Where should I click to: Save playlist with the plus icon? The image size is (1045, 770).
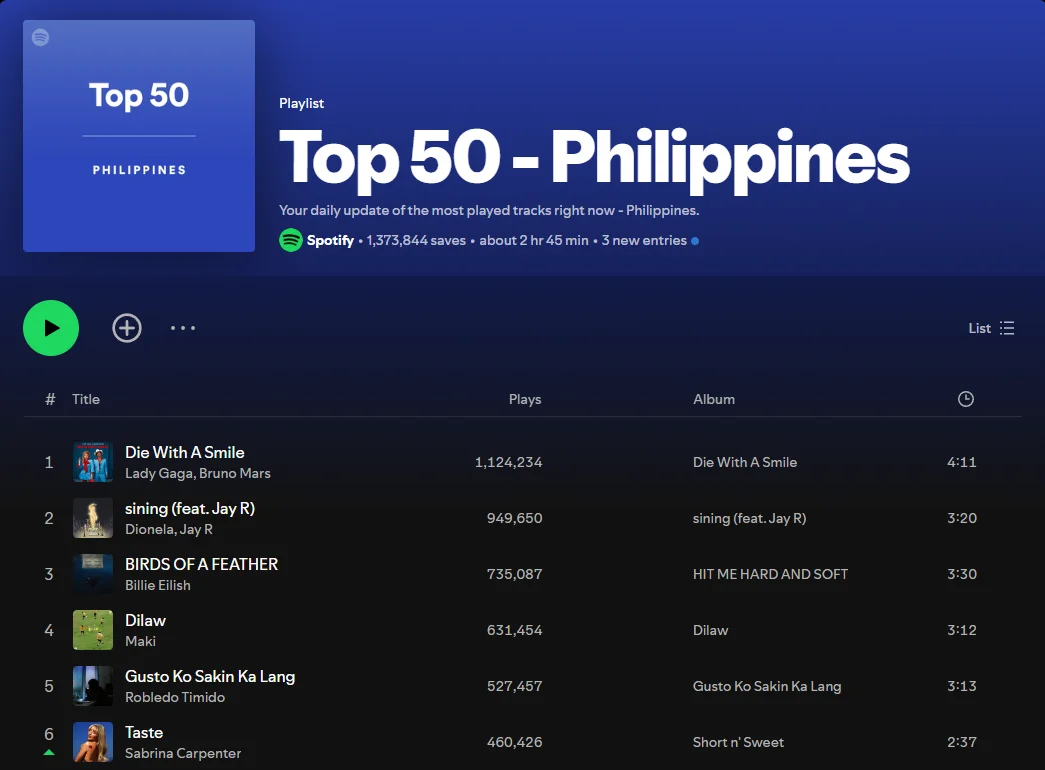[127, 328]
